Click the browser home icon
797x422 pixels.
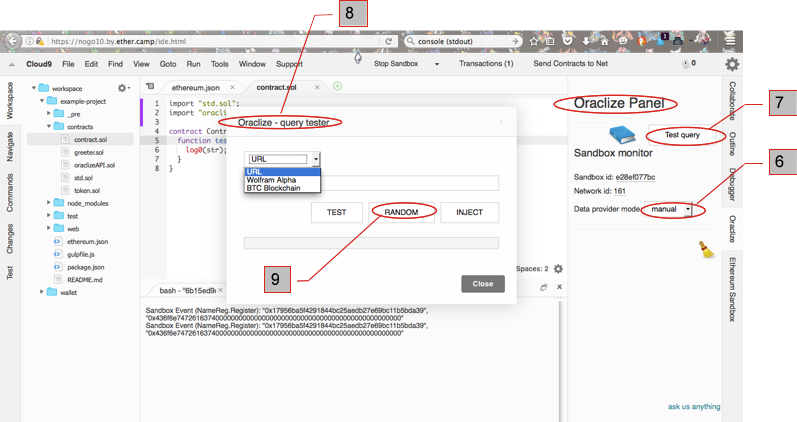point(604,41)
